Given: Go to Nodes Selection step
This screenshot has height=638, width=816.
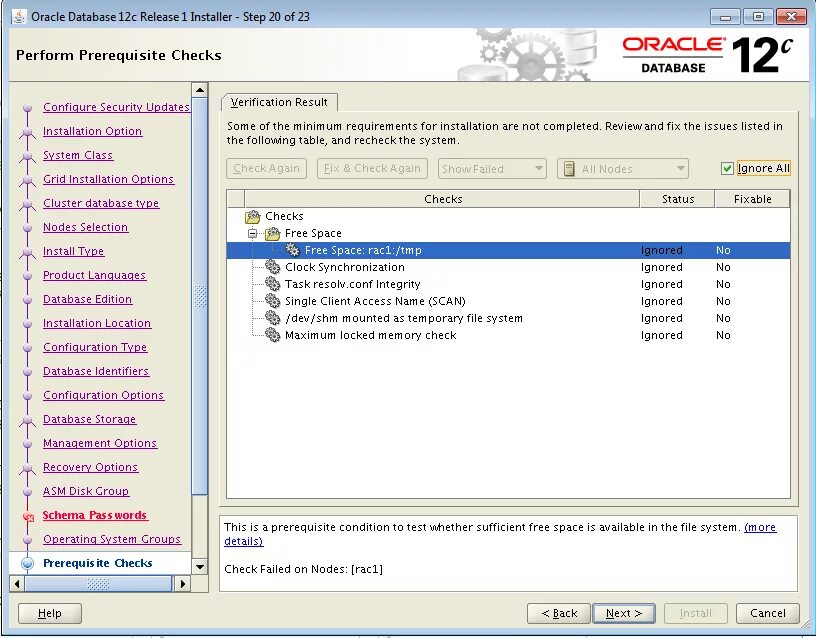Looking at the screenshot, I should pyautogui.click(x=85, y=227).
